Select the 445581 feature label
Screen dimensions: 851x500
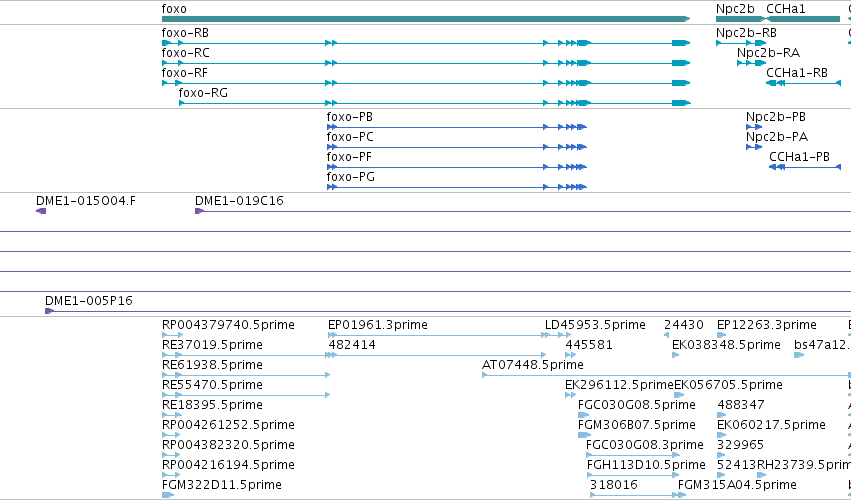(589, 345)
